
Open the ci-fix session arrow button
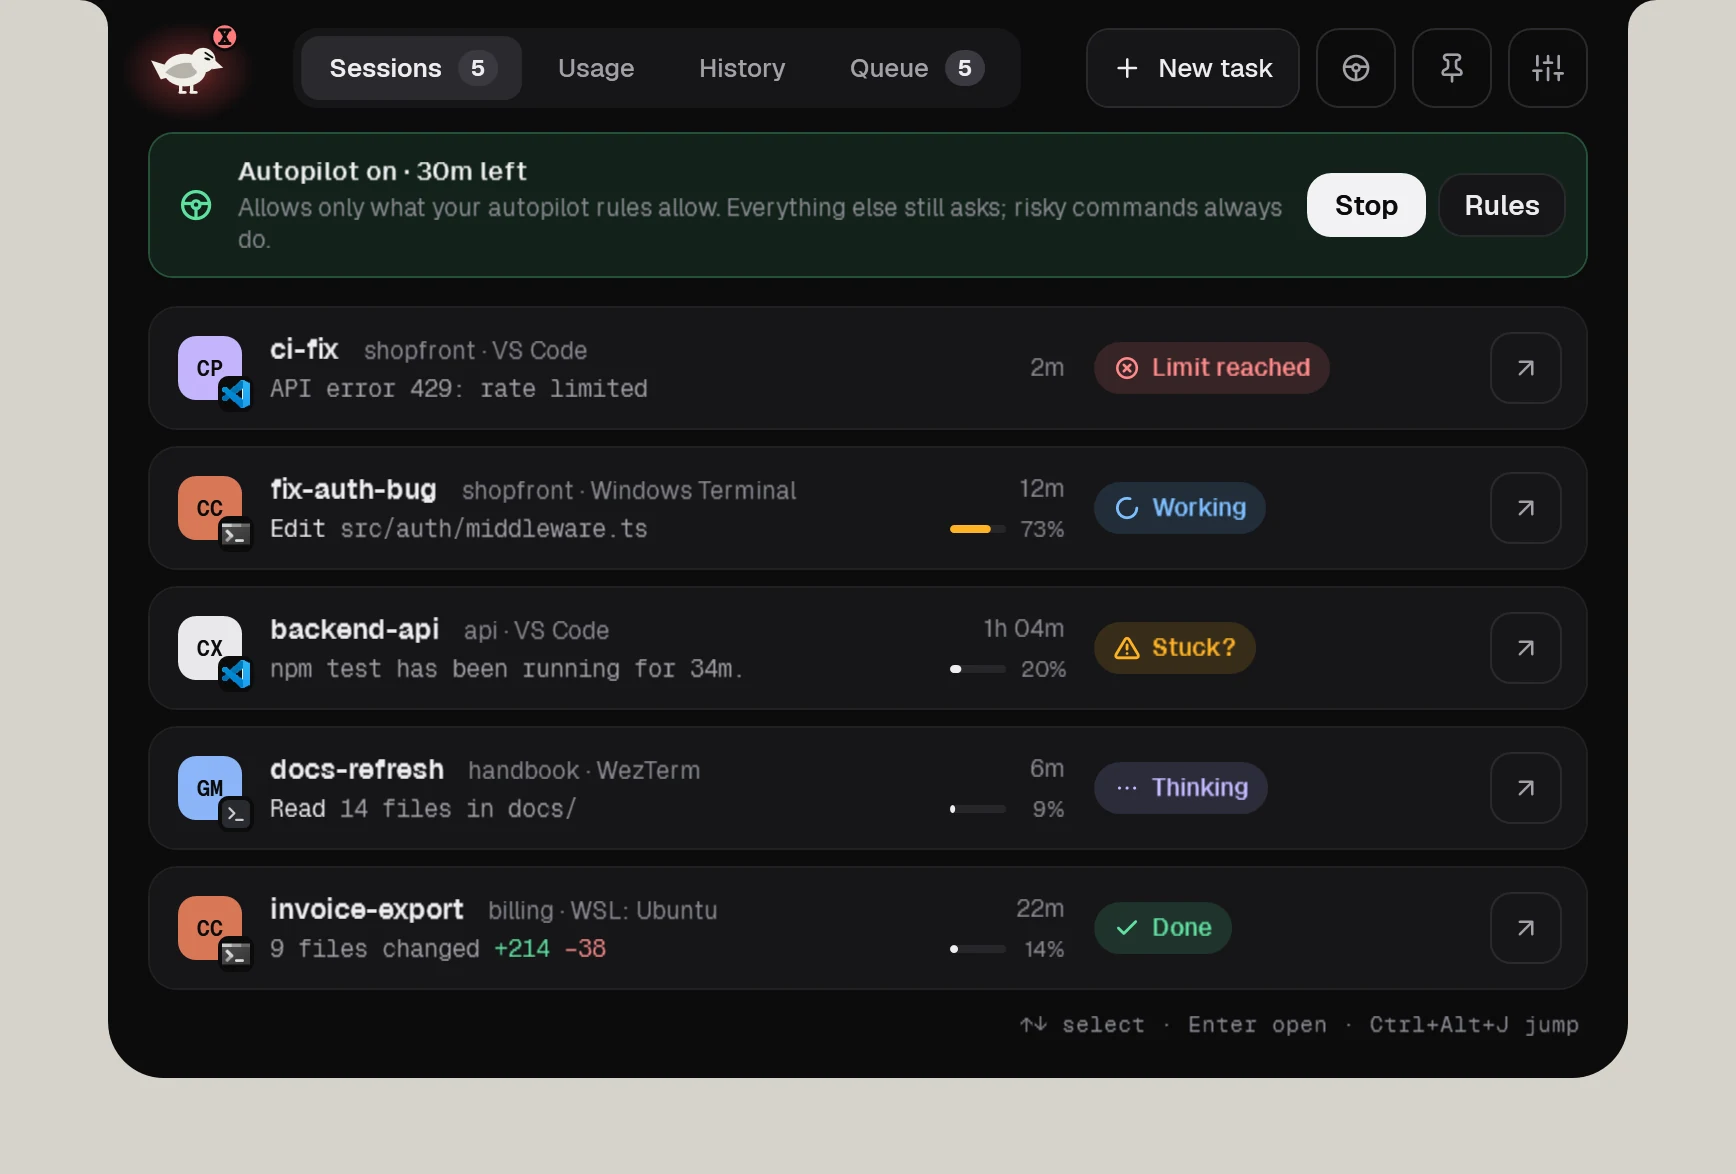[x=1525, y=368]
